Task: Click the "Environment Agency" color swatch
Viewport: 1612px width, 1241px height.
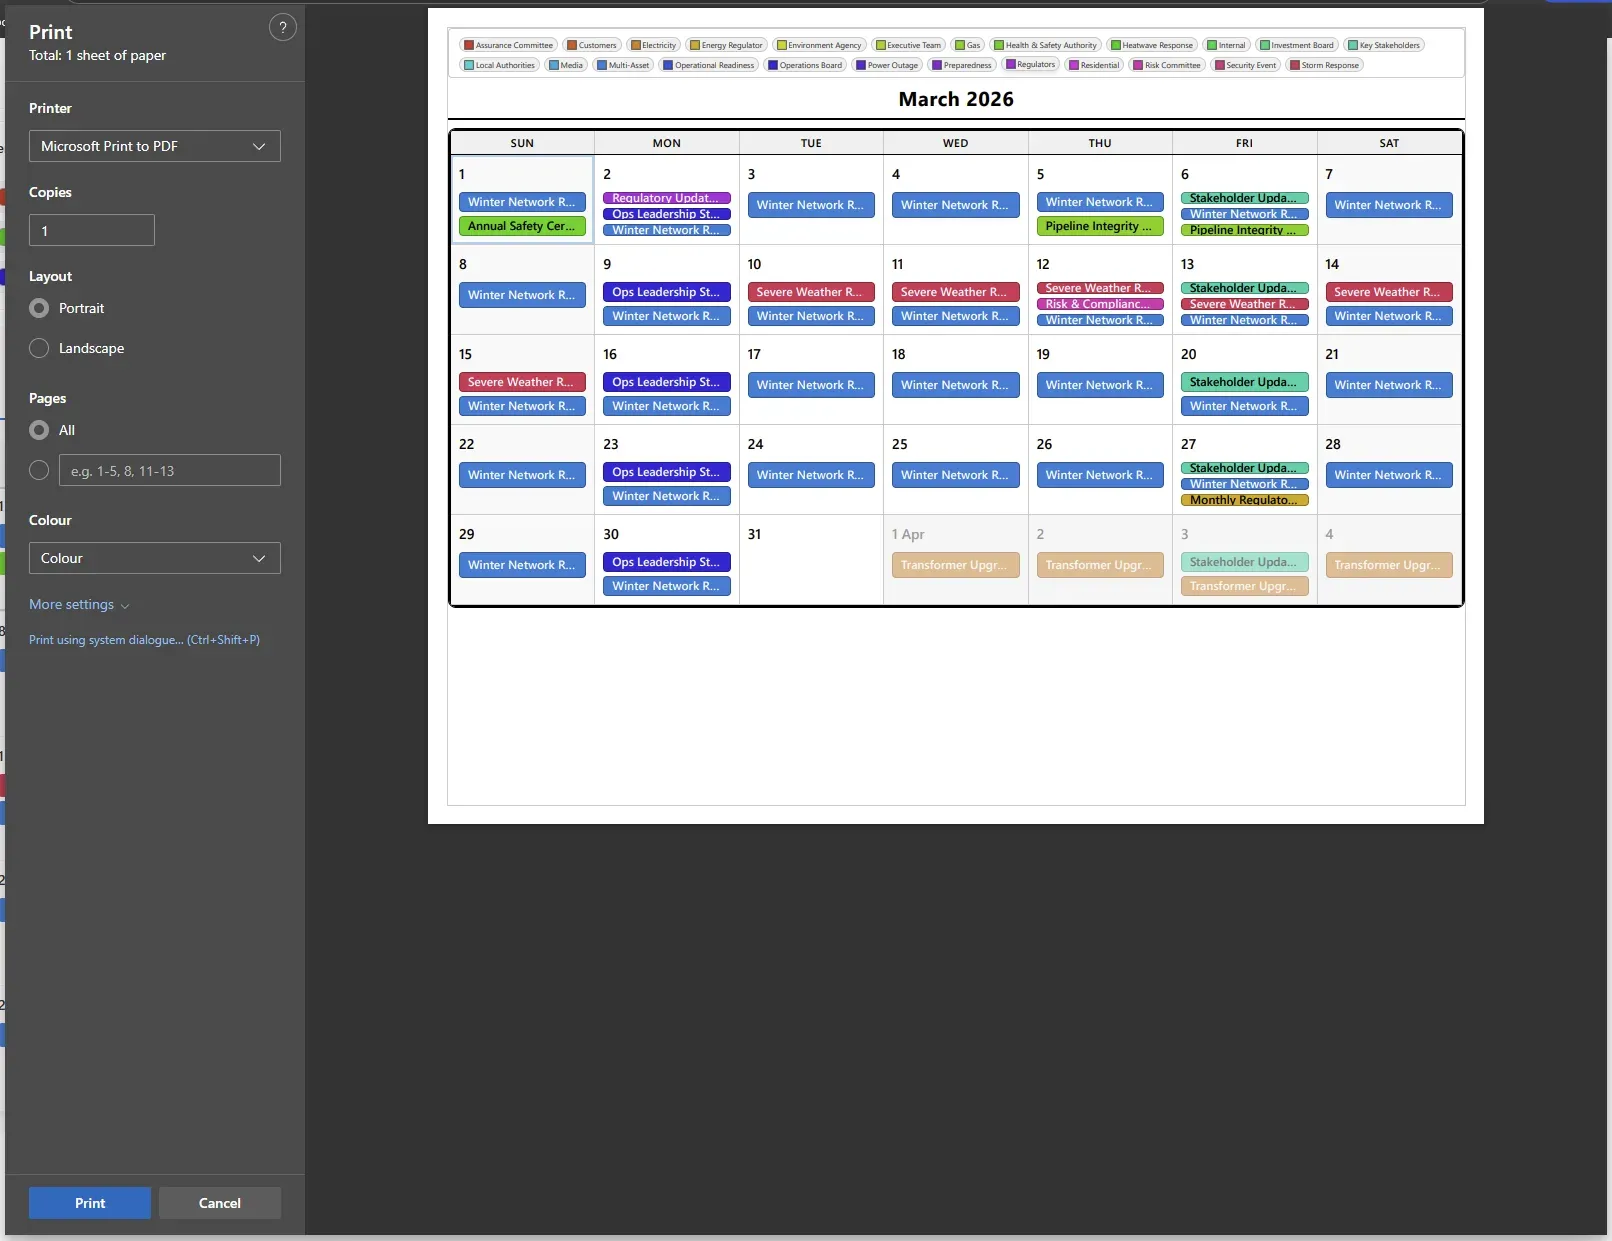Action: click(x=781, y=45)
